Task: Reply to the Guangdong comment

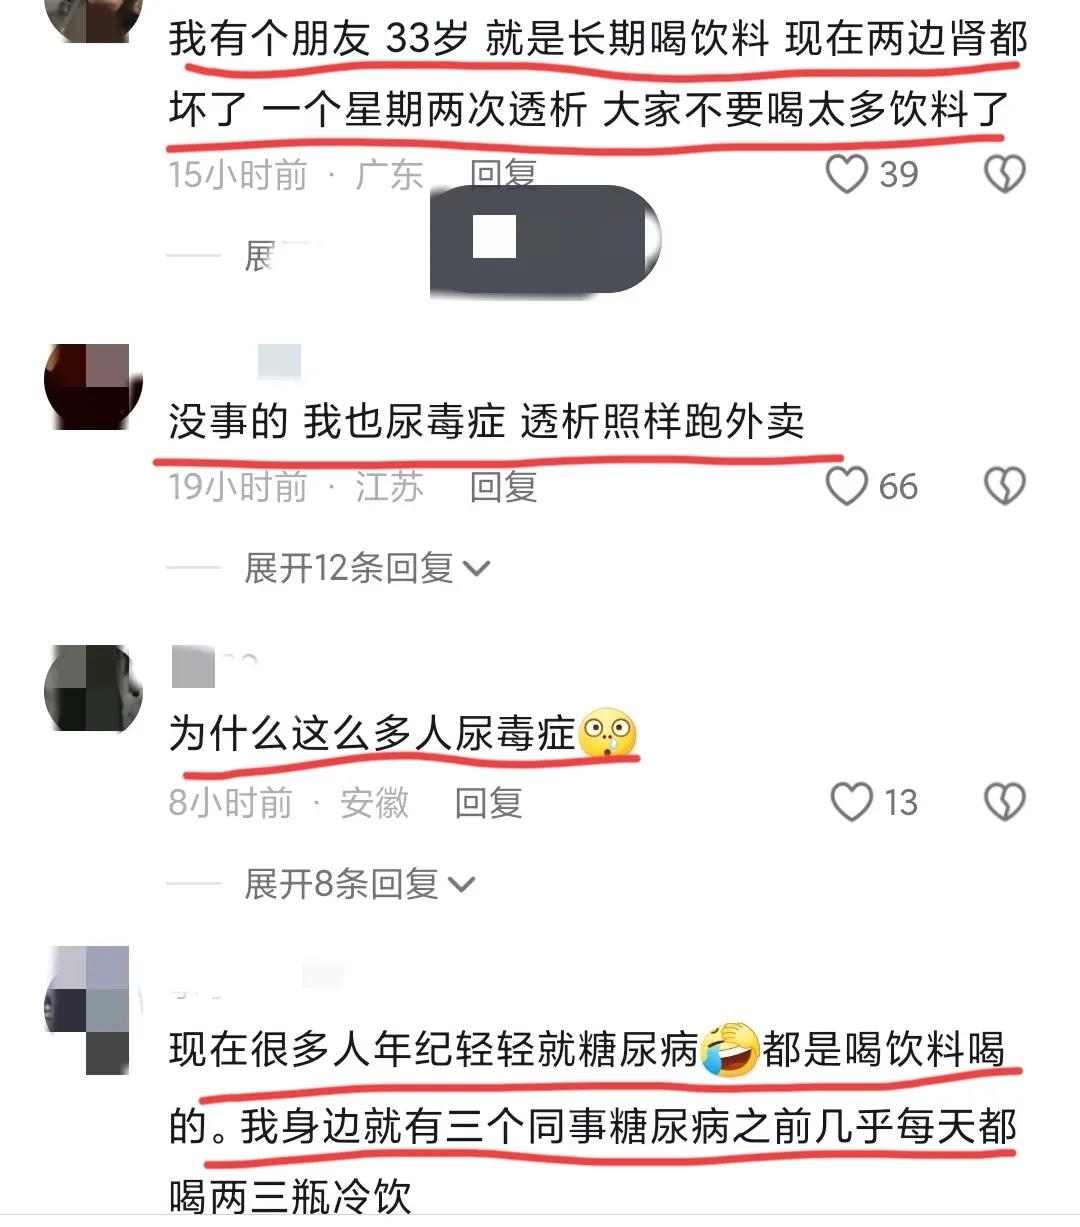Action: [504, 174]
